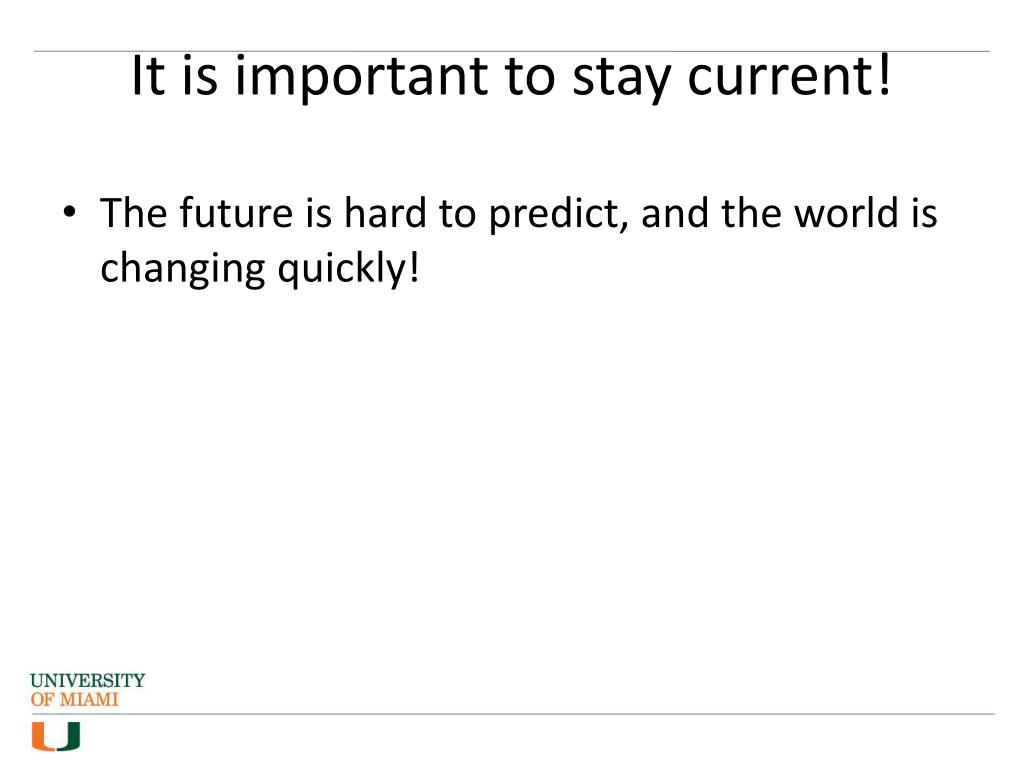
Task: Click the University of Miami U logo
Action: (56, 737)
